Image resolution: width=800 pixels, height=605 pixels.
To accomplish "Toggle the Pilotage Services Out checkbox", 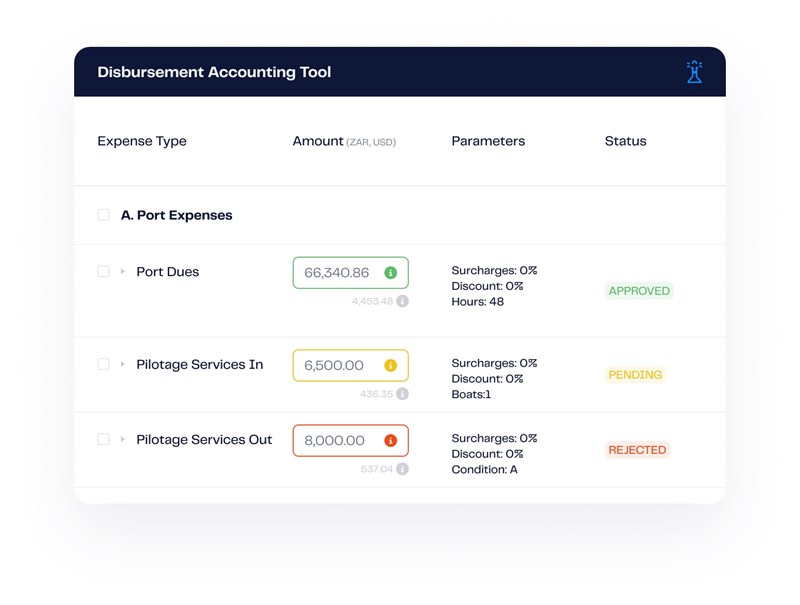I will pyautogui.click(x=103, y=440).
